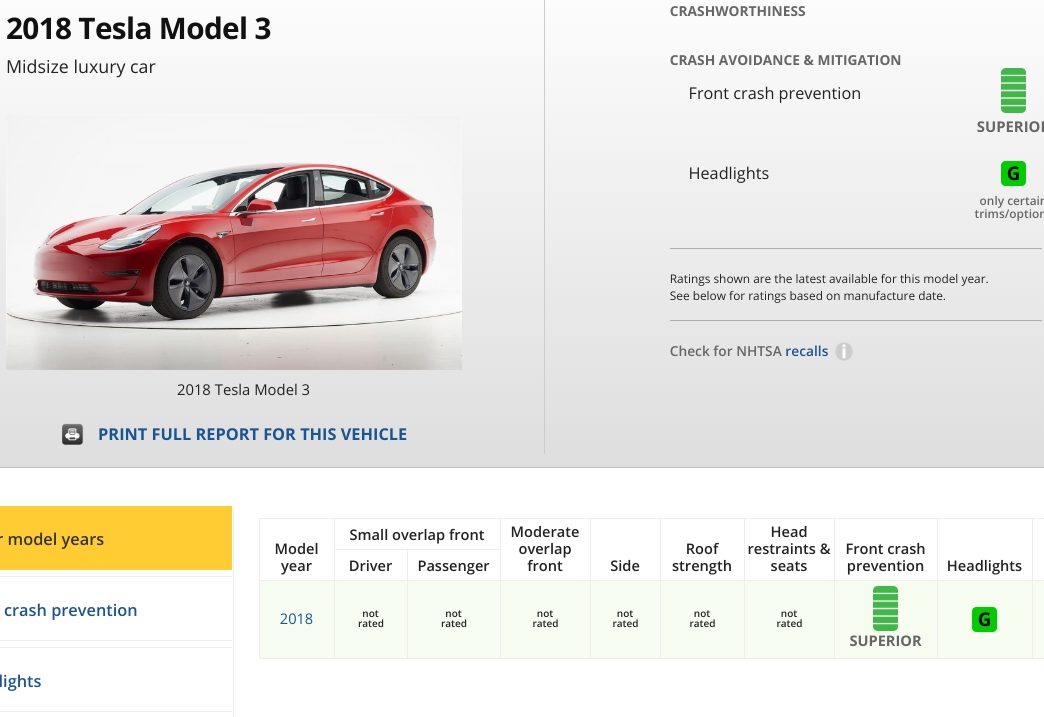Open the NHTSA recalls info icon
This screenshot has width=1044, height=717.
[844, 352]
